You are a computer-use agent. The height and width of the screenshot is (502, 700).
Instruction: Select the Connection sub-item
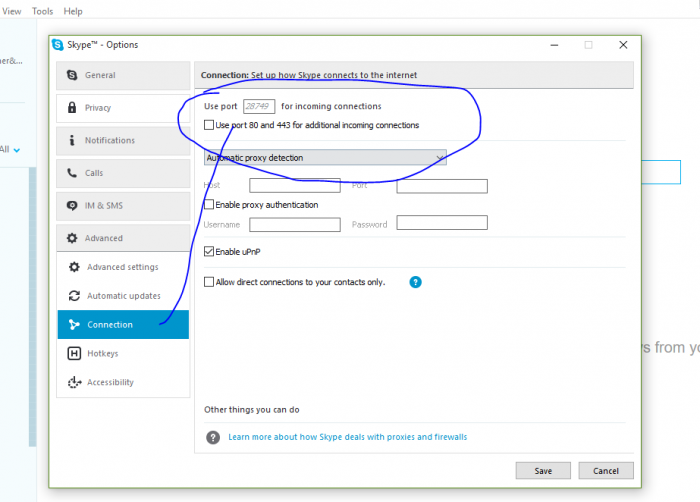(x=123, y=325)
